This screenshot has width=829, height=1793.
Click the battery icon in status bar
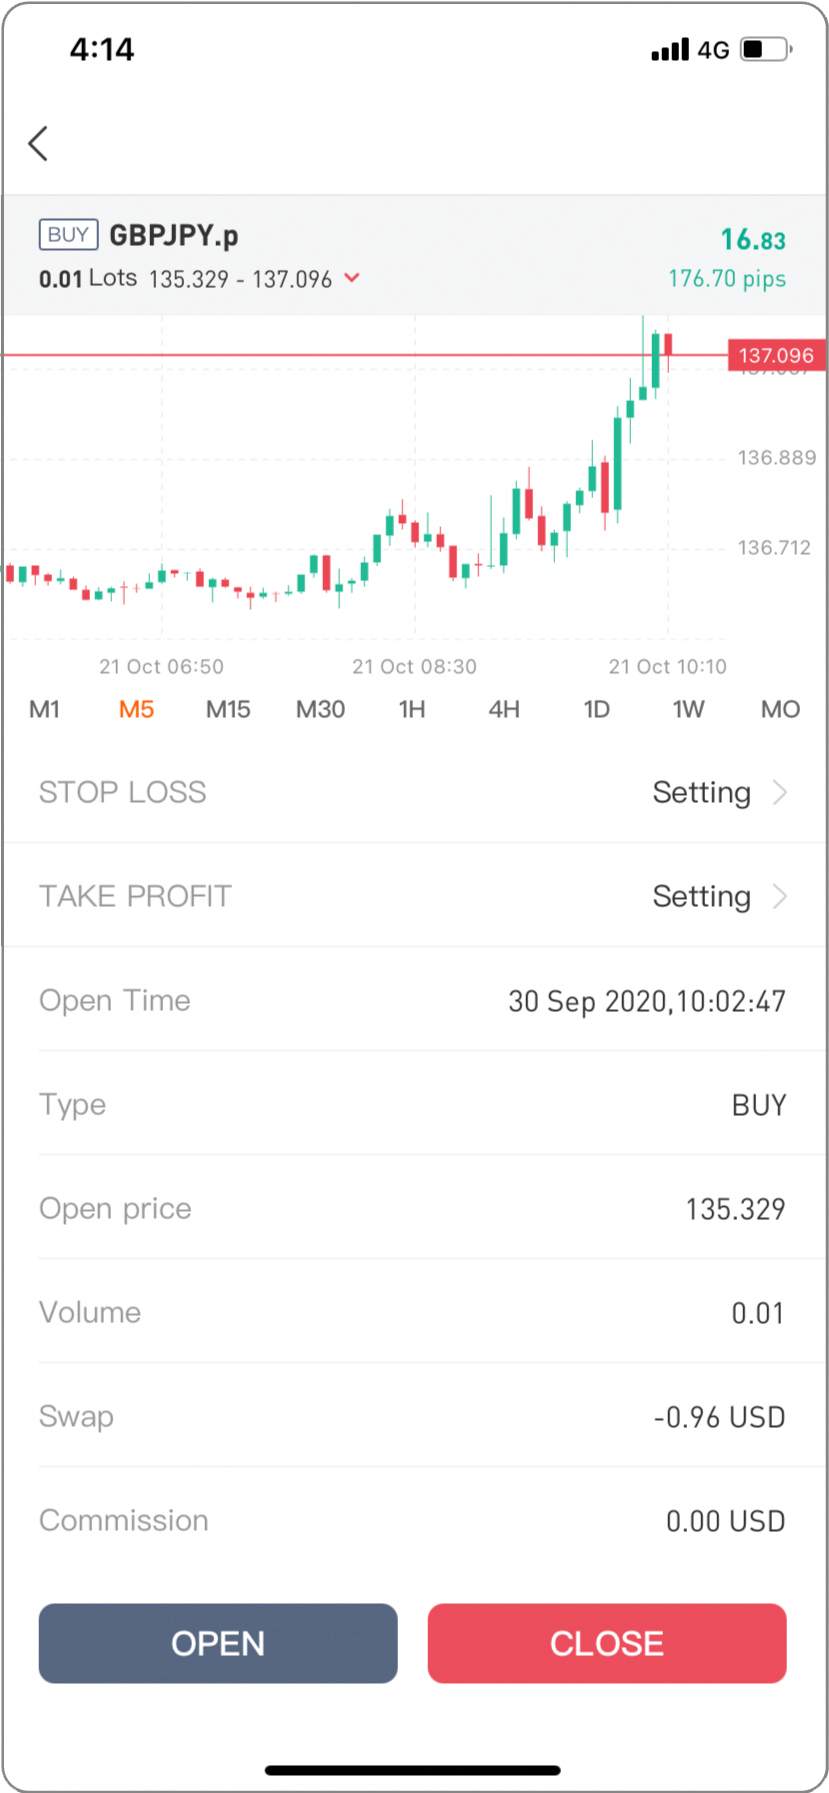(766, 49)
